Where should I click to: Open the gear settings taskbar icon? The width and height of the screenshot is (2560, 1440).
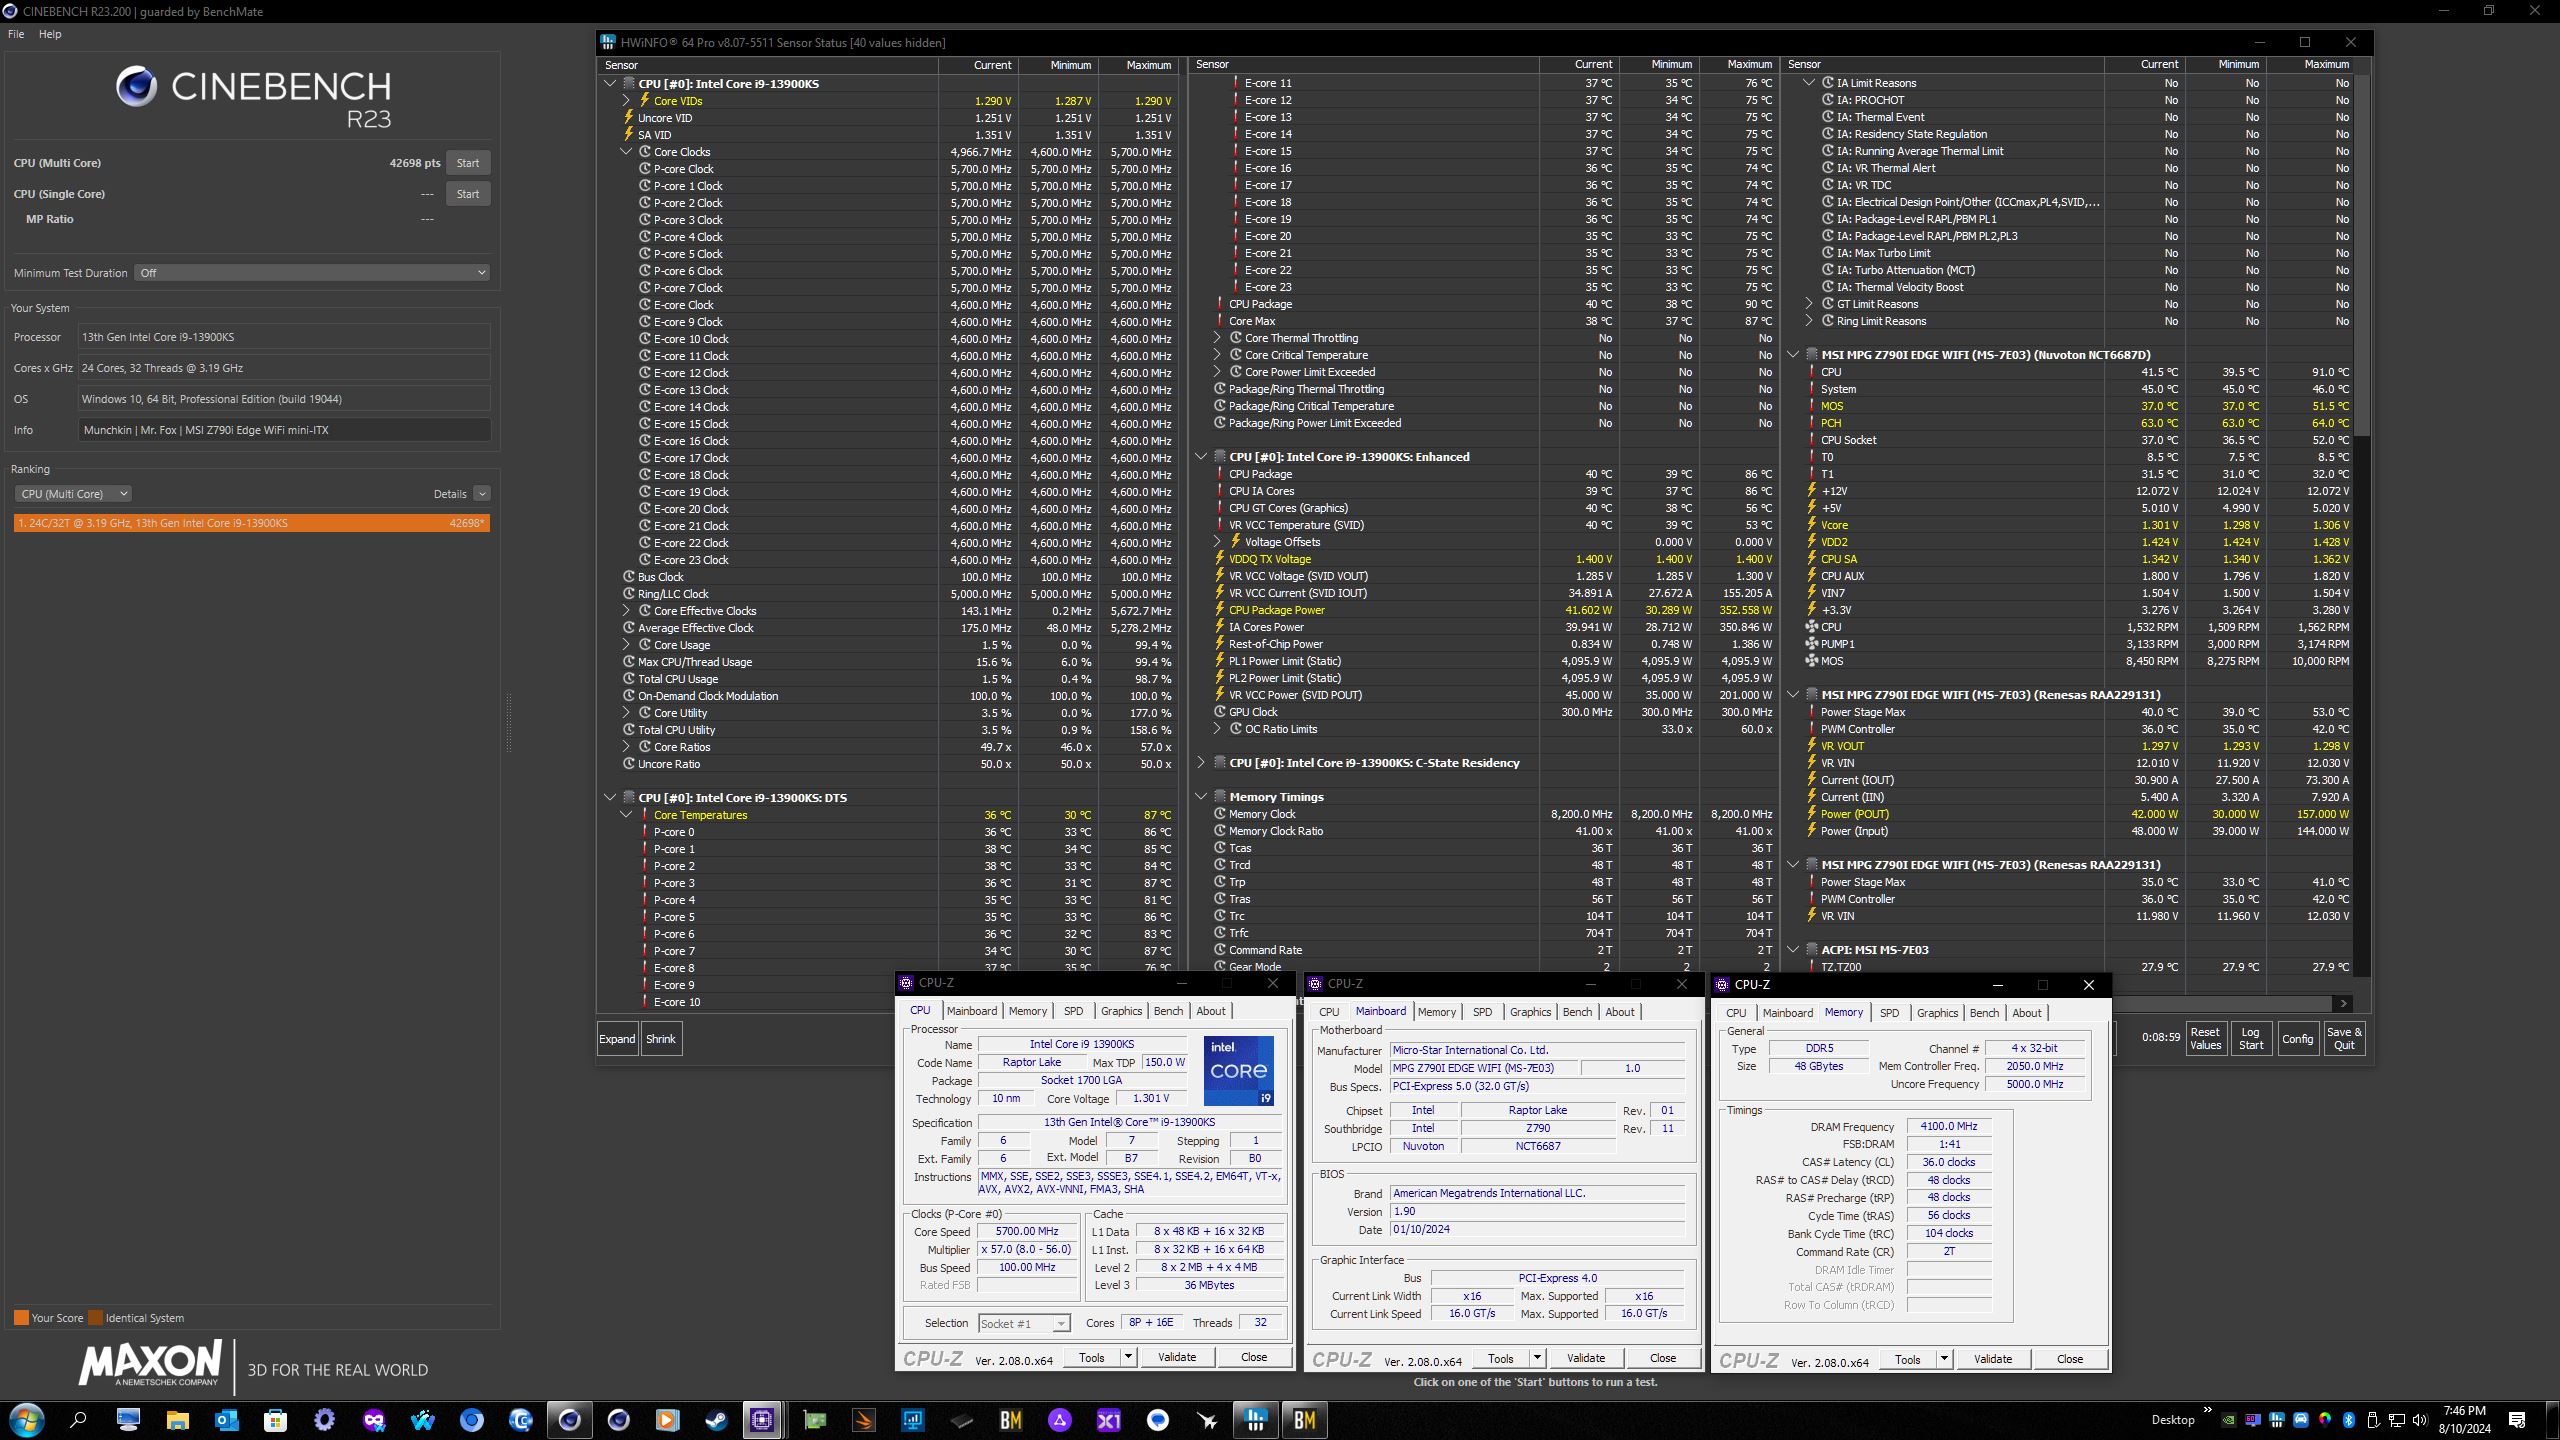point(324,1420)
